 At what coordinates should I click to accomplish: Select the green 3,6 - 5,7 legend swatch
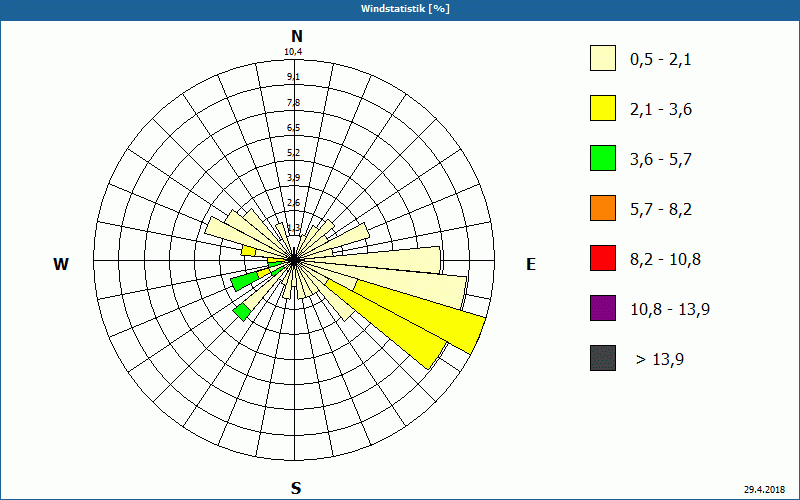click(x=603, y=158)
